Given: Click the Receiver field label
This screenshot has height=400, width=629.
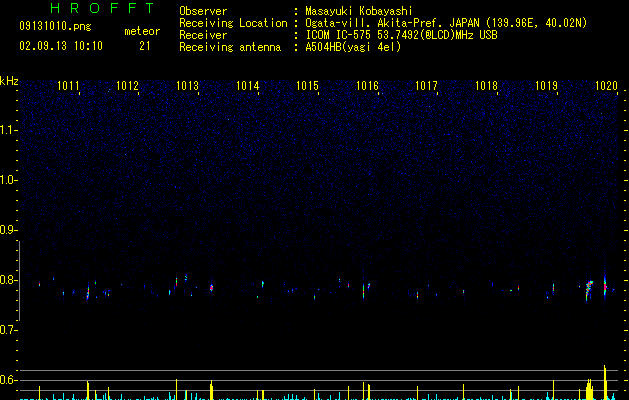Looking at the screenshot, I should (x=203, y=35).
